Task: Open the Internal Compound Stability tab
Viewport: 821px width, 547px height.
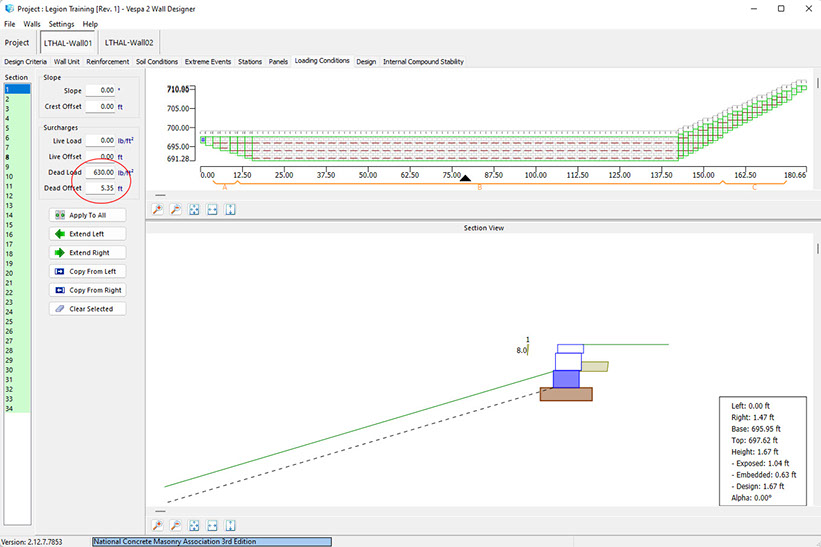Action: click(x=423, y=62)
